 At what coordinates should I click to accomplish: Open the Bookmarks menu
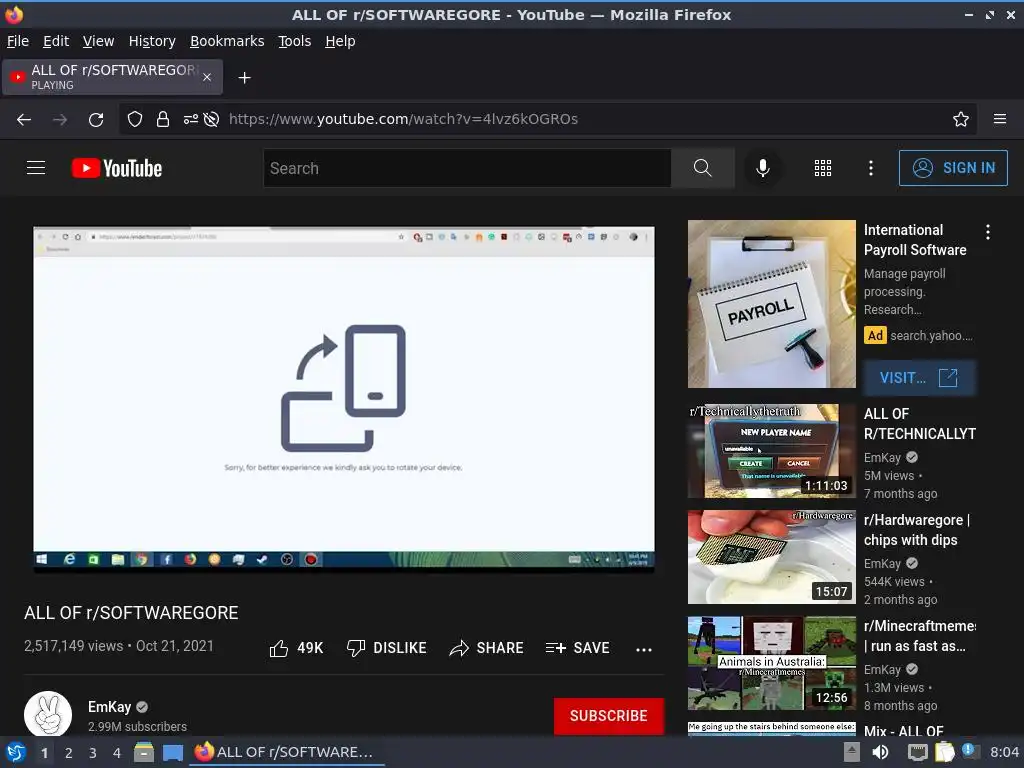tap(227, 41)
